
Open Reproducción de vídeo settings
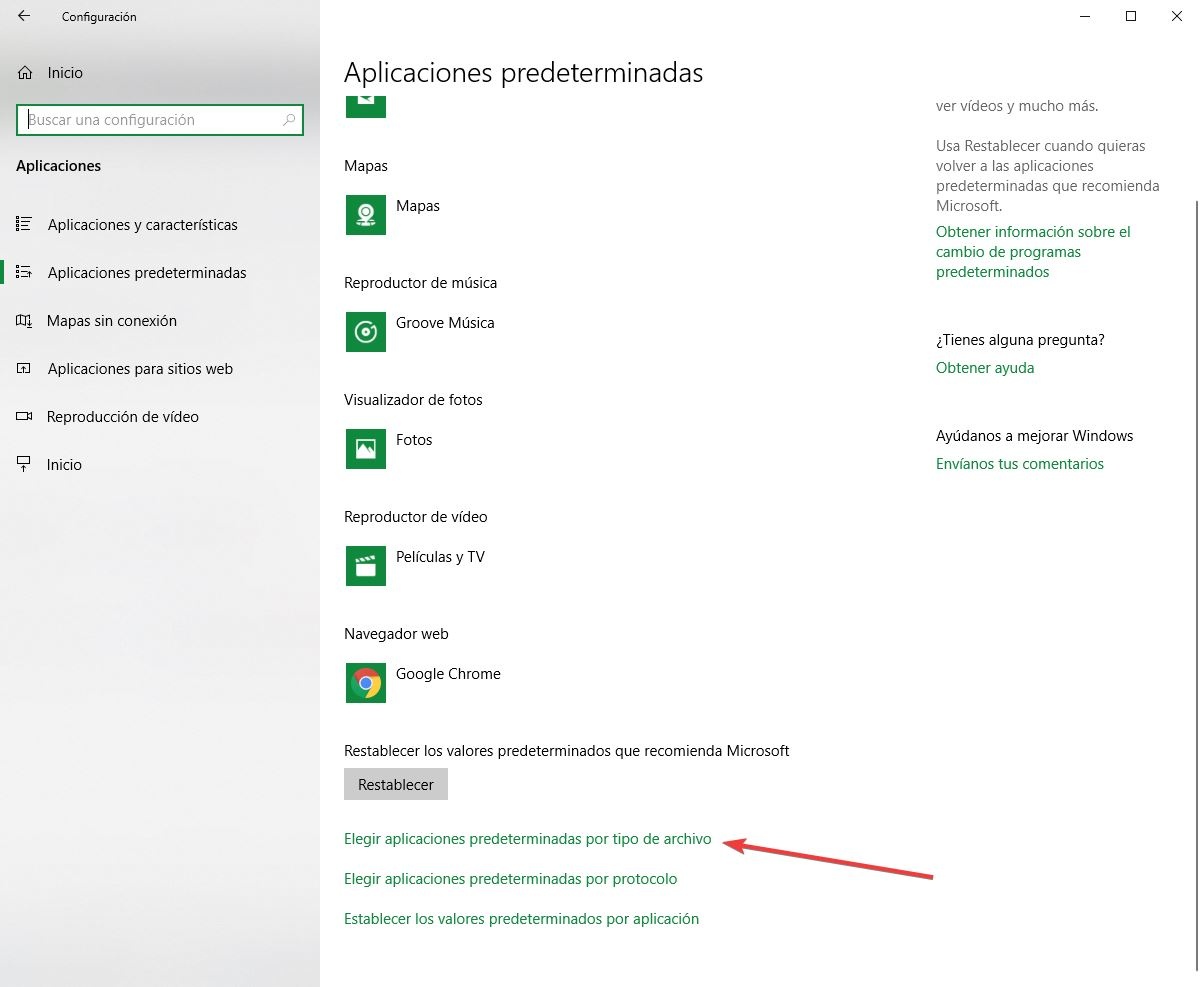[x=122, y=417]
